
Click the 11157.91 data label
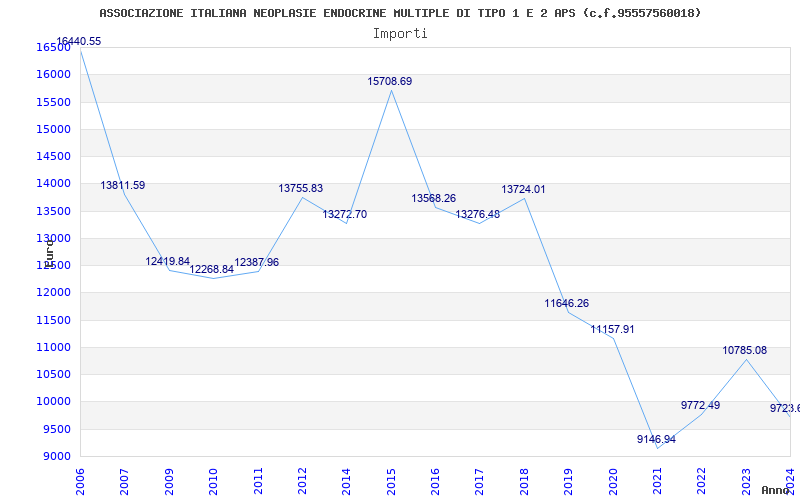coord(612,330)
